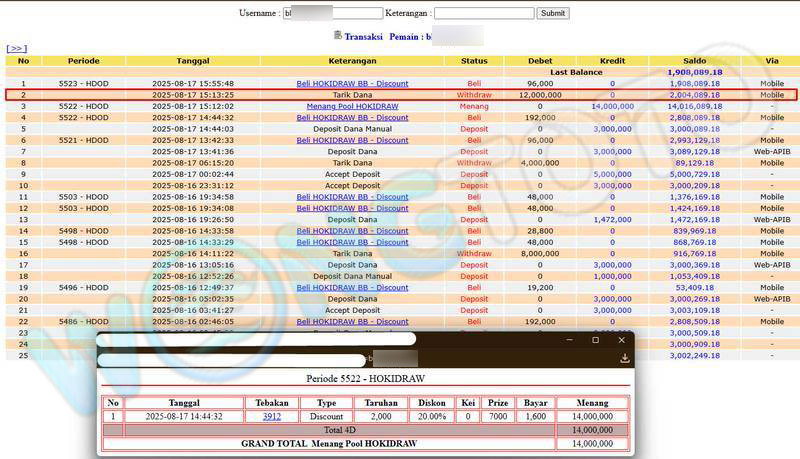Expand the >> link above the table
Image resolution: width=800 pixels, height=459 pixels.
pos(16,48)
